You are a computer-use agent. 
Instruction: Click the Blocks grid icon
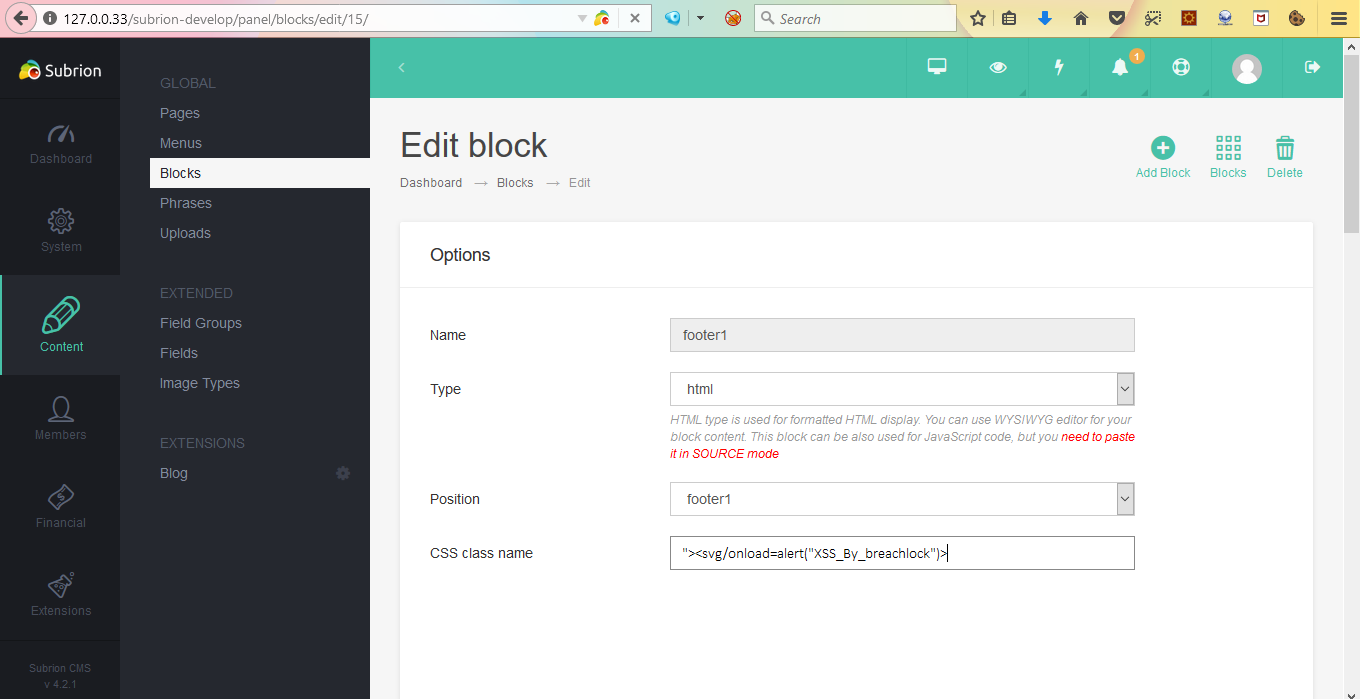[x=1228, y=148]
